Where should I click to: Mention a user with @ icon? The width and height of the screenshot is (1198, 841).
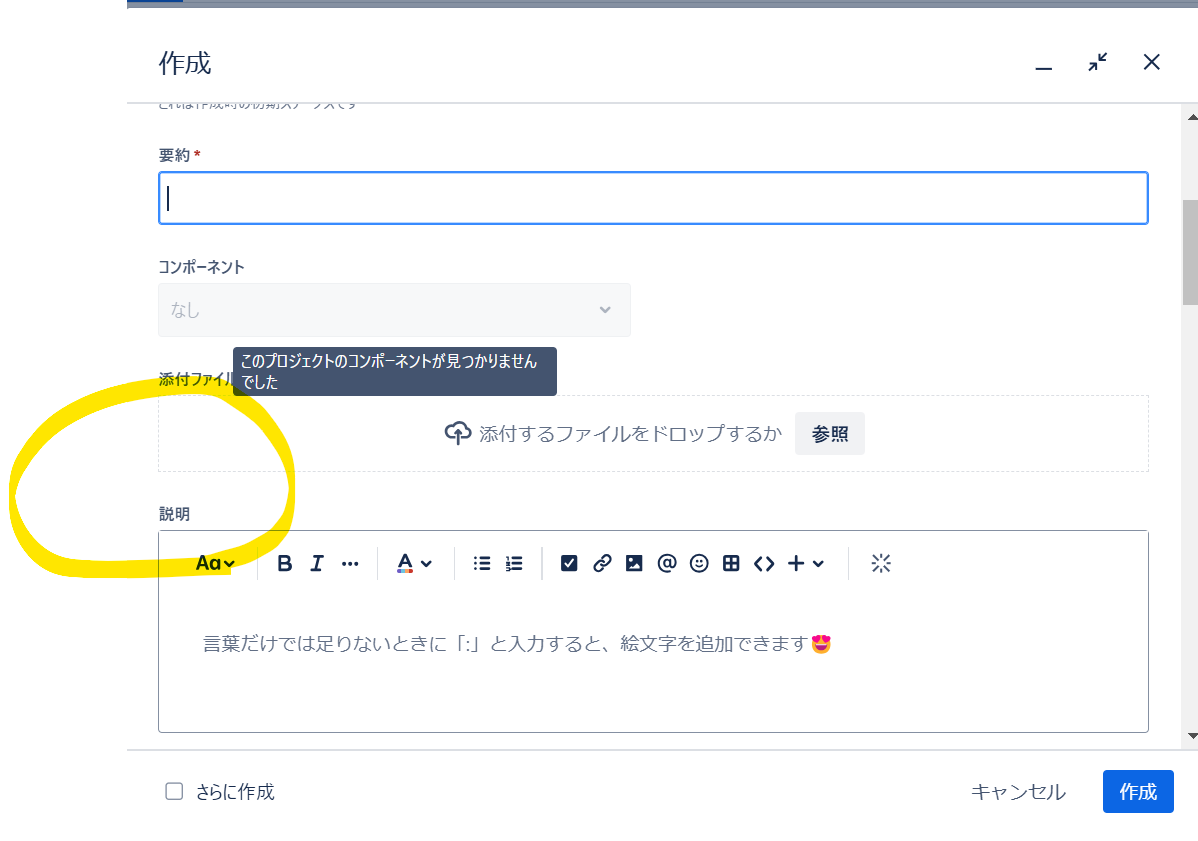tap(667, 564)
